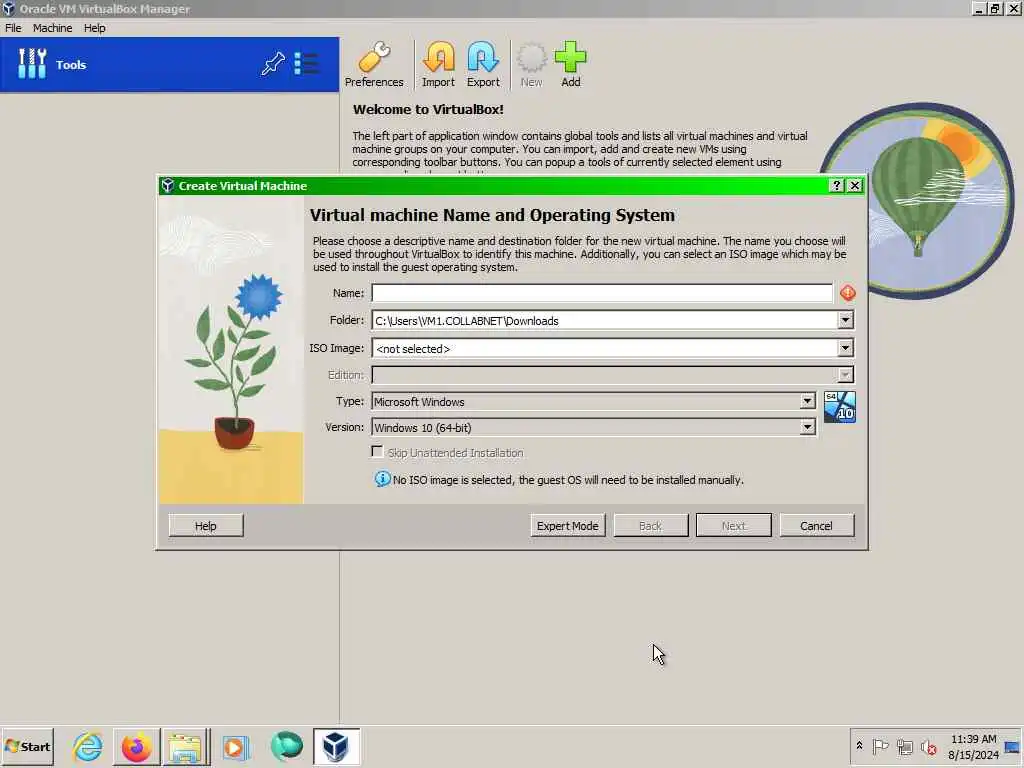Launch Firefox from the taskbar

[x=136, y=746]
